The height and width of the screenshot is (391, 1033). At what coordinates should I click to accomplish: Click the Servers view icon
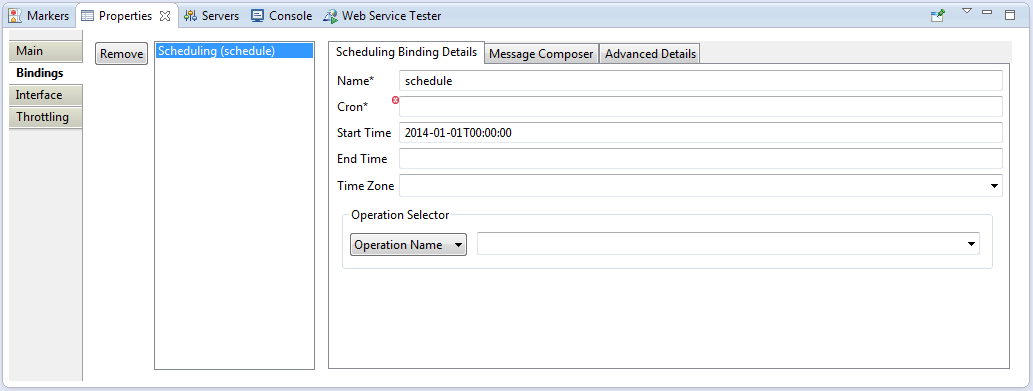click(x=190, y=16)
